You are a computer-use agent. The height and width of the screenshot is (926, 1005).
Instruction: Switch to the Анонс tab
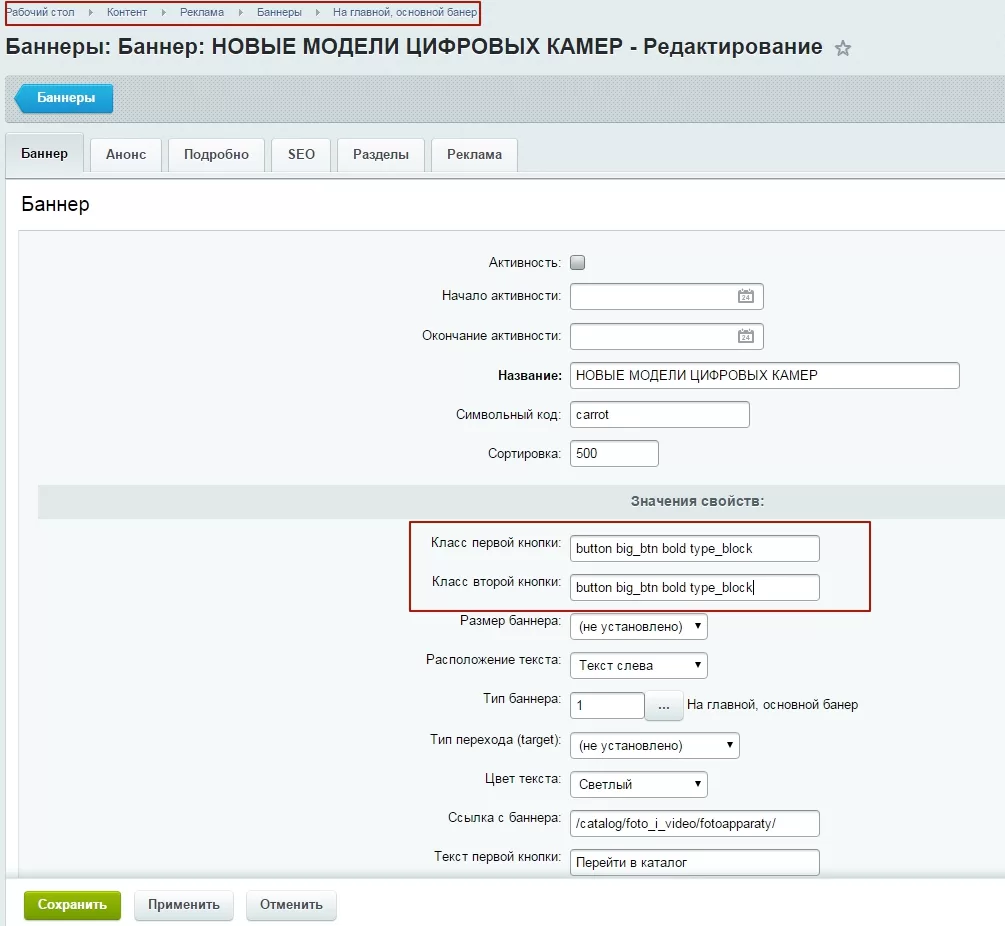coord(126,154)
